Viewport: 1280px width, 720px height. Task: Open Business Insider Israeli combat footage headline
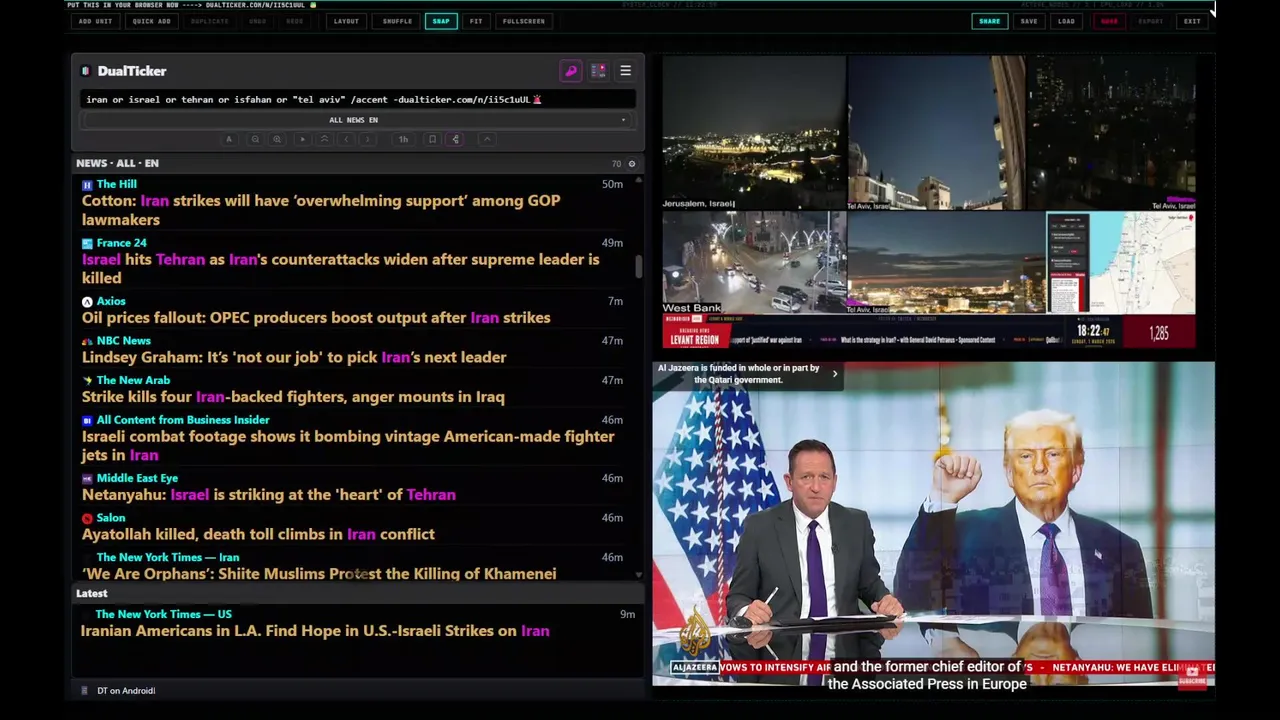[348, 445]
